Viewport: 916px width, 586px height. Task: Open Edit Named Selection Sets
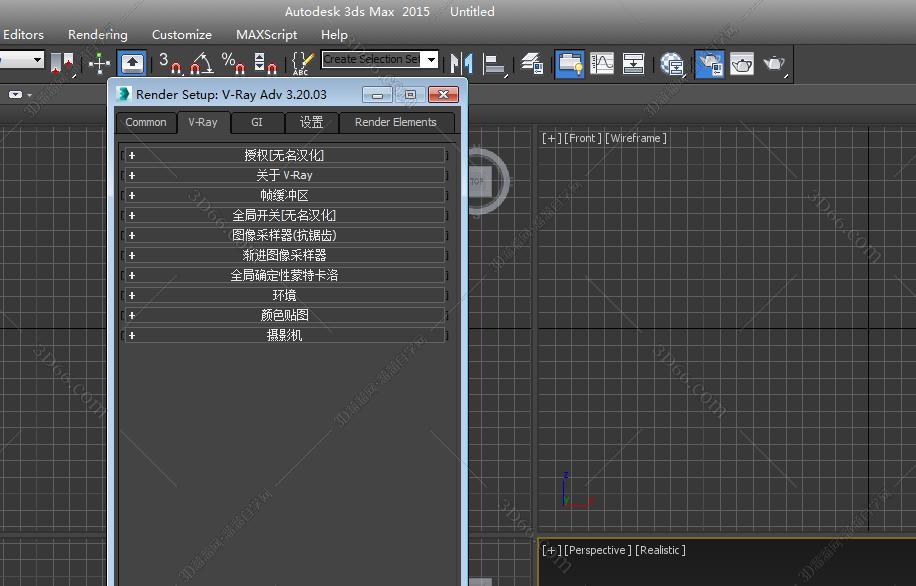tap(302, 63)
